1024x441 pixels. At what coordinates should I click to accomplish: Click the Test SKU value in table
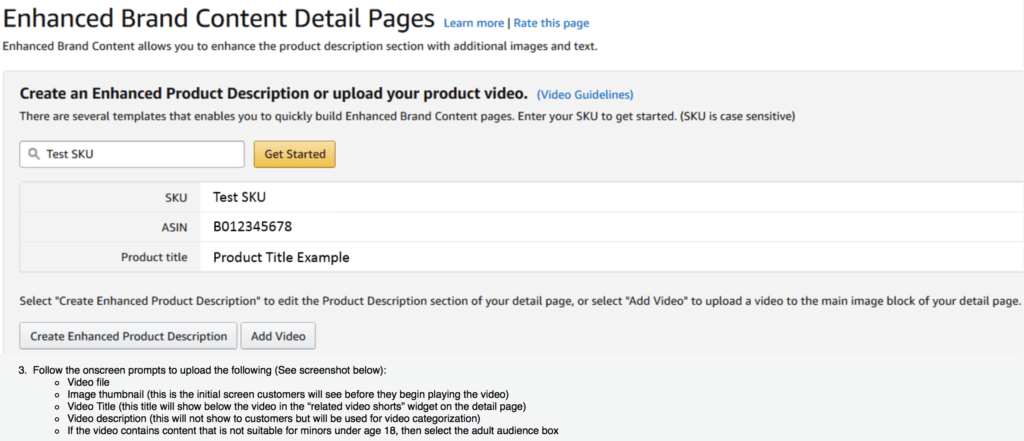click(x=239, y=197)
